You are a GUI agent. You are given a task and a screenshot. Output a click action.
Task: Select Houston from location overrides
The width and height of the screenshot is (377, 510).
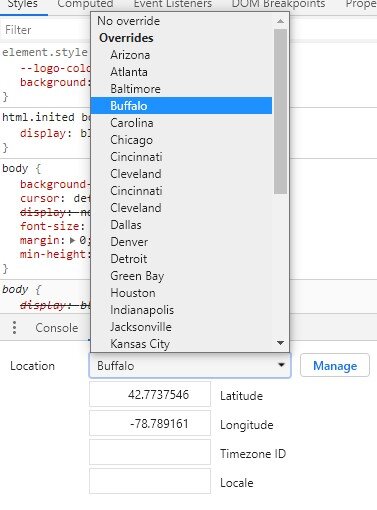pyautogui.click(x=181, y=293)
